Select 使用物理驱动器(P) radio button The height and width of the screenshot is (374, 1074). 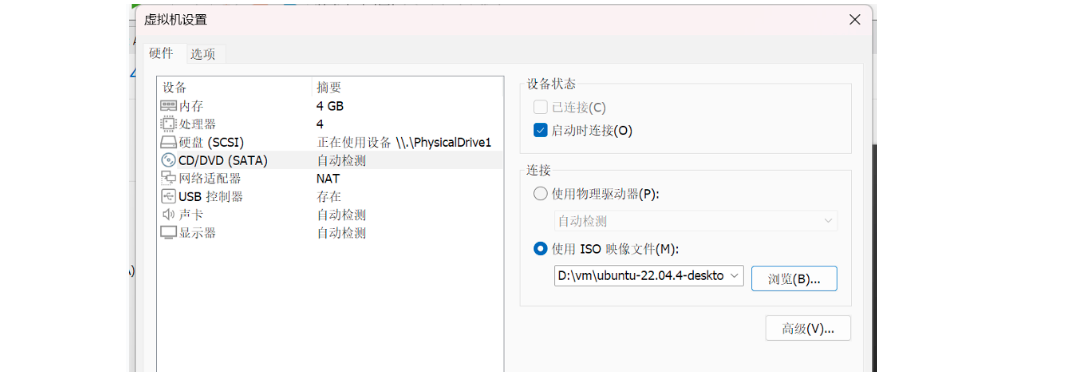(540, 194)
